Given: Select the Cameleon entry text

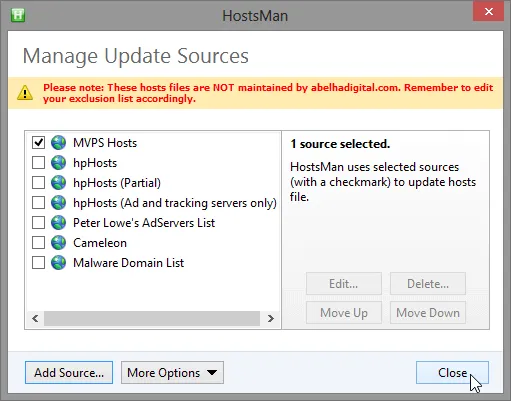Looking at the screenshot, I should pos(100,243).
